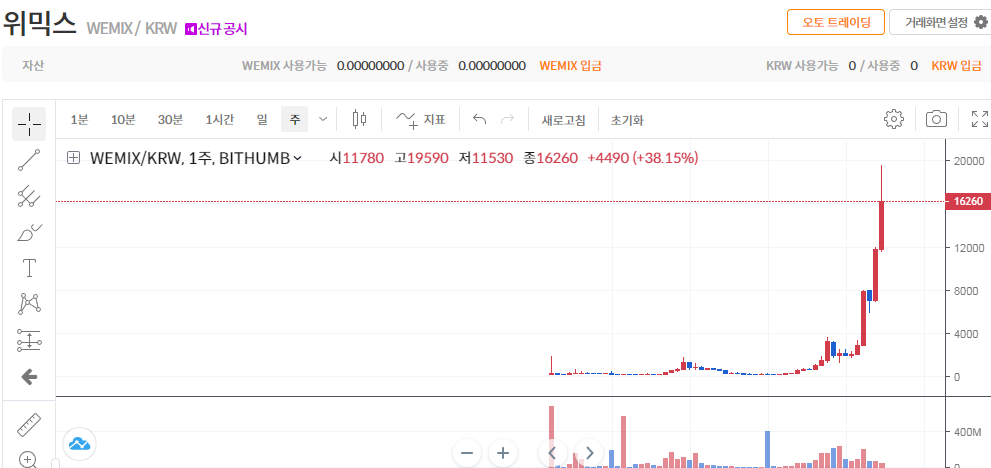The image size is (991, 468).
Task: Click the 오토 트레이딩 button
Action: coord(835,22)
